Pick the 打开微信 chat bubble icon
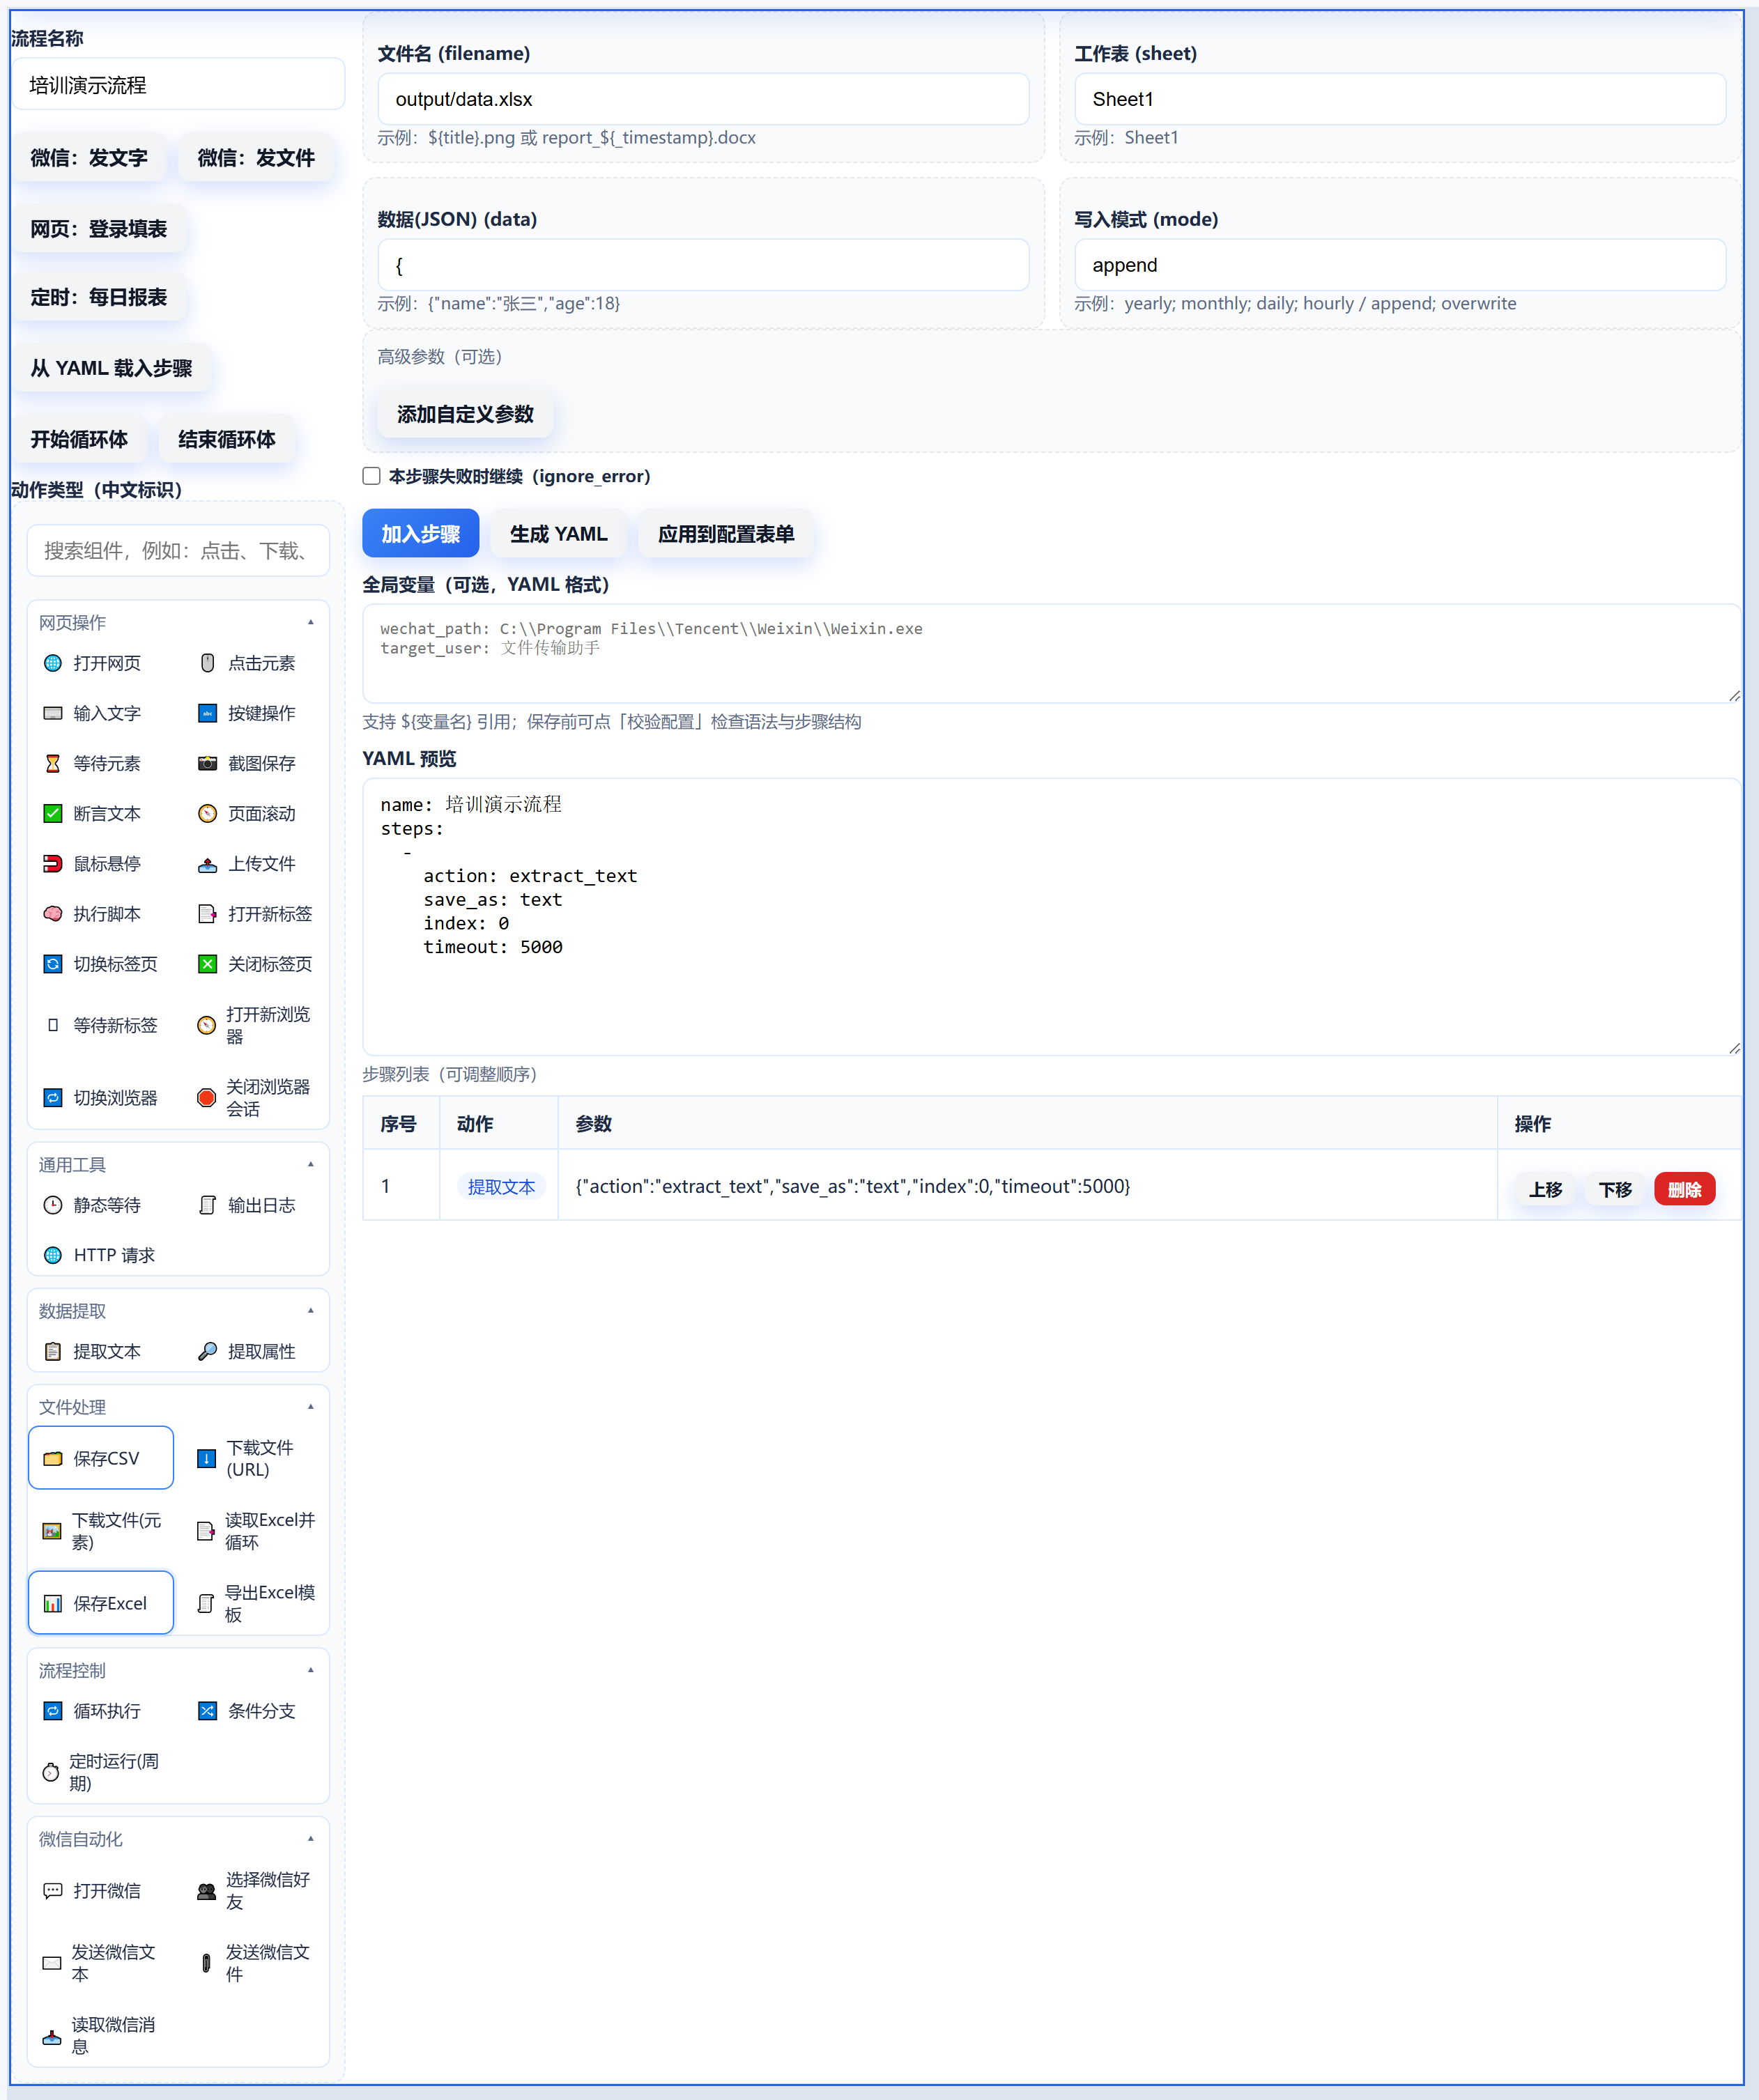Image resolution: width=1759 pixels, height=2100 pixels. tap(53, 1890)
